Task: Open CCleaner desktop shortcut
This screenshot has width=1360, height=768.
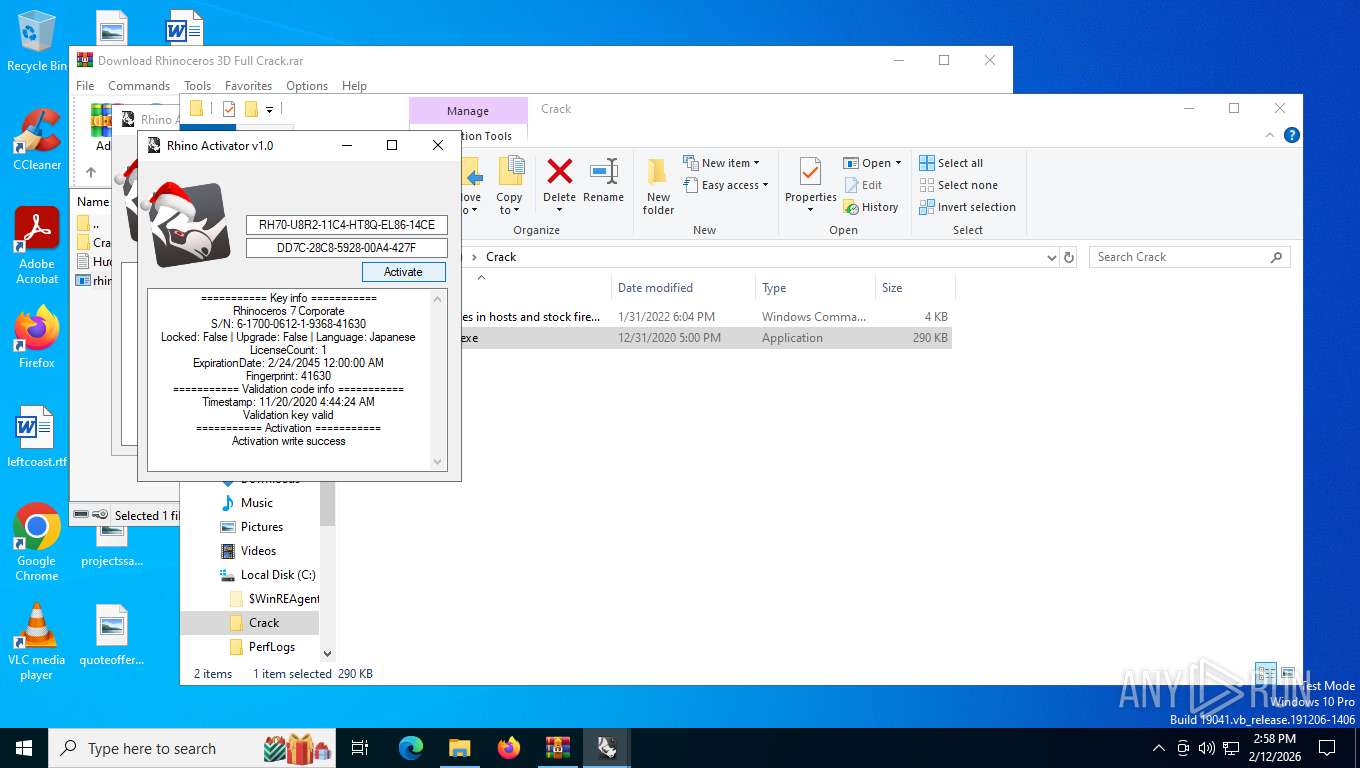Action: click(x=37, y=139)
